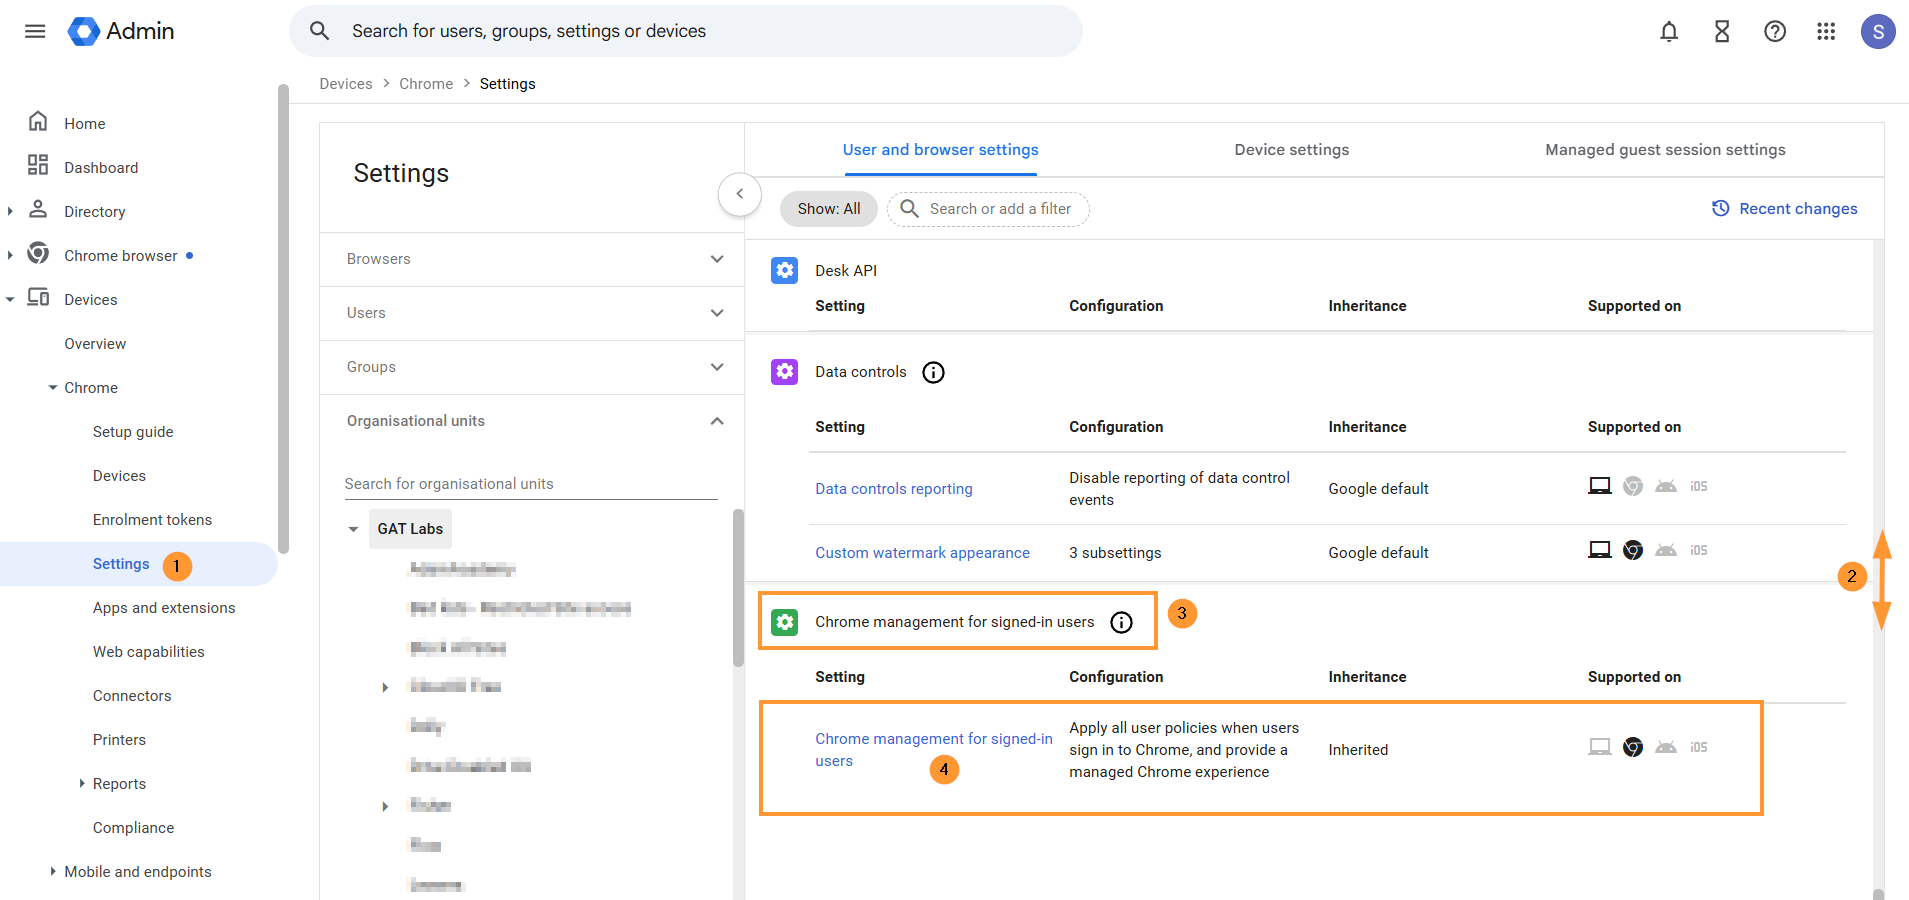Open the Data controls reporting setting link
This screenshot has width=1909, height=900.
[893, 488]
